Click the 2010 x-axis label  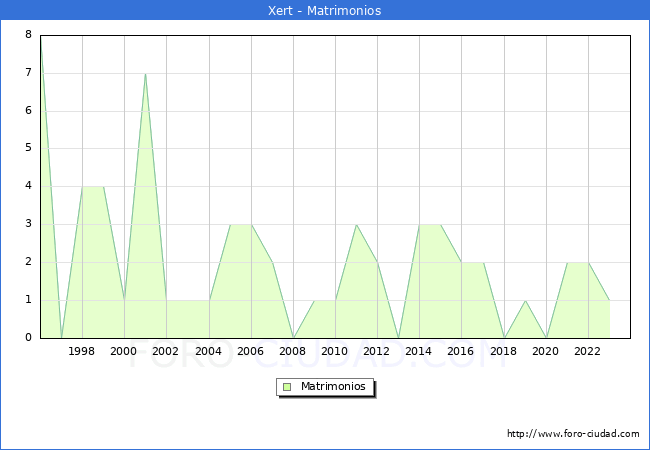point(335,351)
